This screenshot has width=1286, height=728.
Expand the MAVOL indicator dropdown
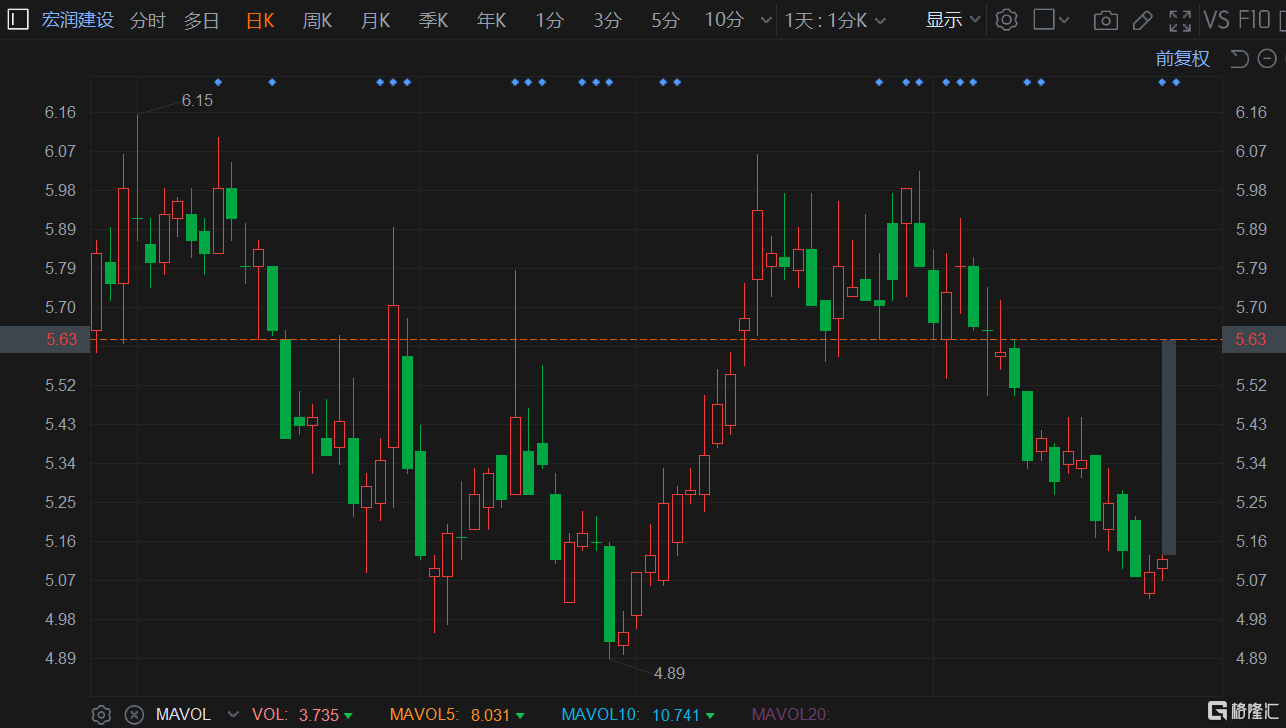(x=234, y=714)
